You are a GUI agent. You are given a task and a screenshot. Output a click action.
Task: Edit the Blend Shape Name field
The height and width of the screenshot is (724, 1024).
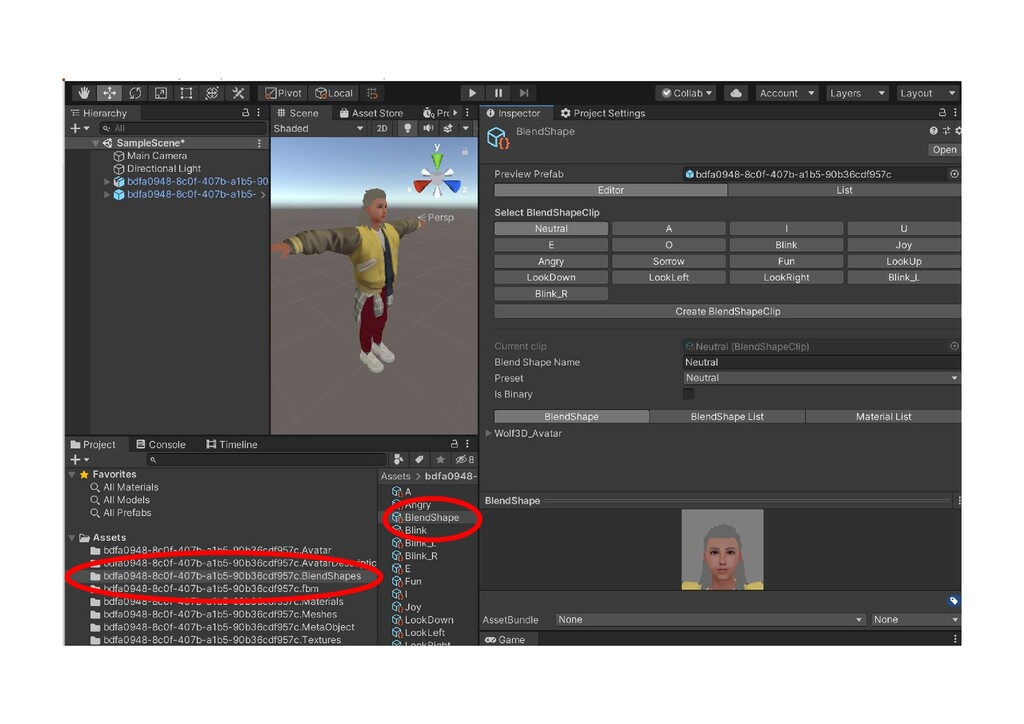[822, 362]
